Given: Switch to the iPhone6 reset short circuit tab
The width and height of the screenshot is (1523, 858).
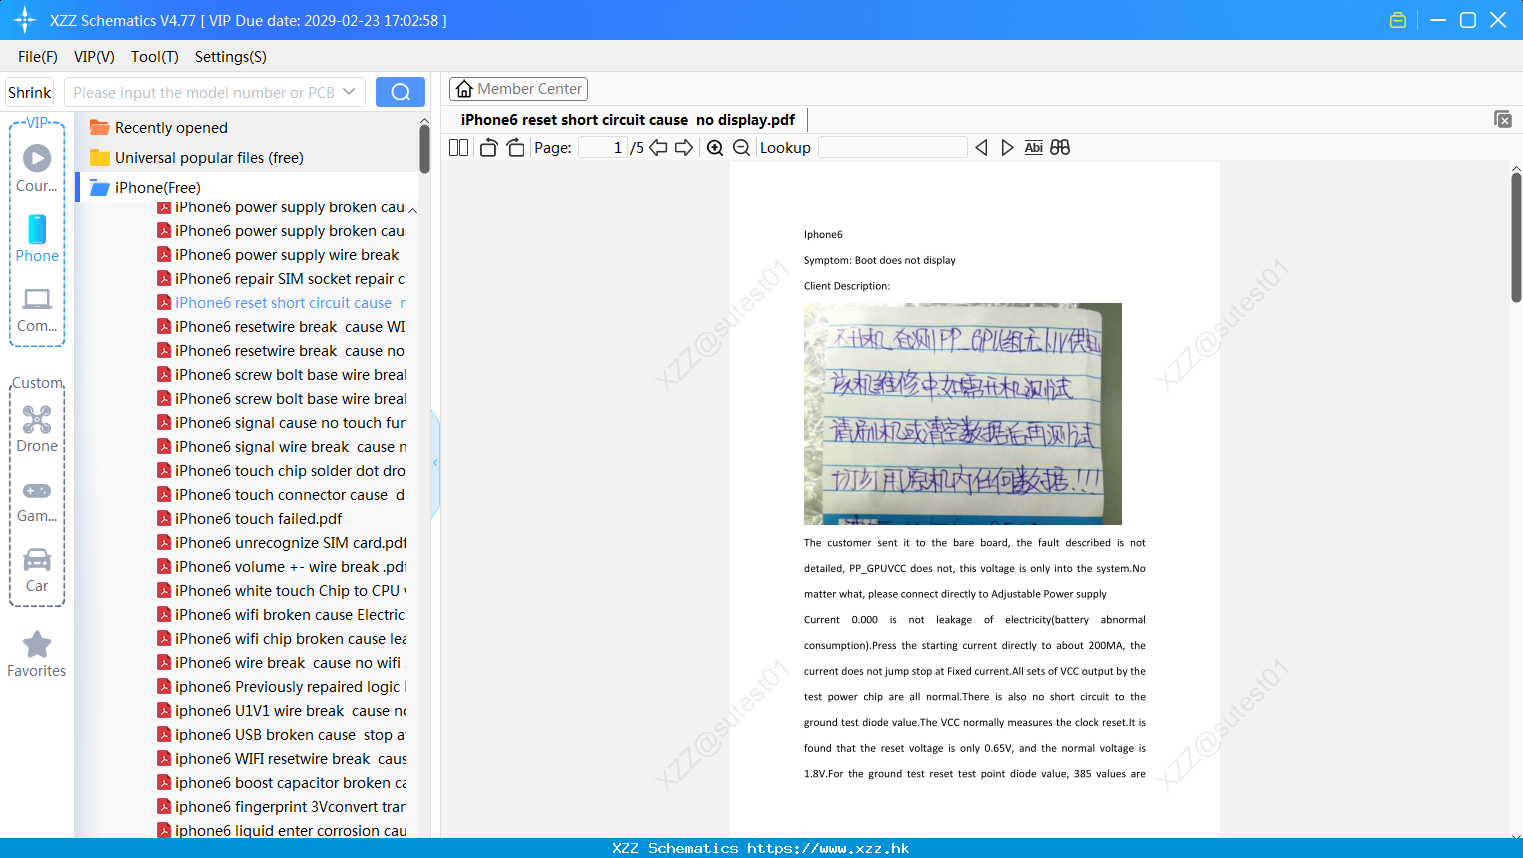Looking at the screenshot, I should 627,120.
